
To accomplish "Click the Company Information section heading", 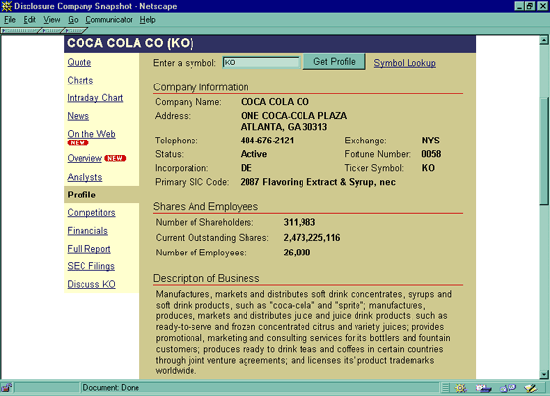I will tap(201, 87).
